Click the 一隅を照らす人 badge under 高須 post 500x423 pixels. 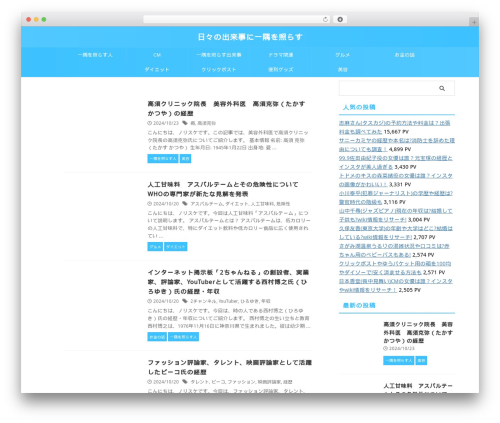[163, 159]
